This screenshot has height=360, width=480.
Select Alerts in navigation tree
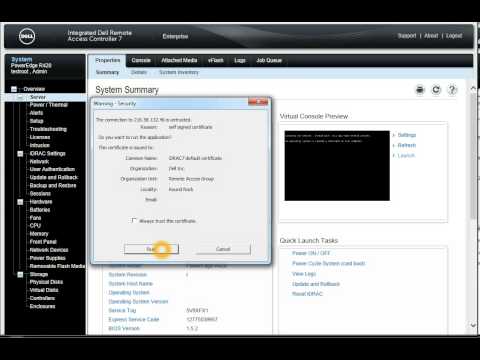(x=36, y=113)
